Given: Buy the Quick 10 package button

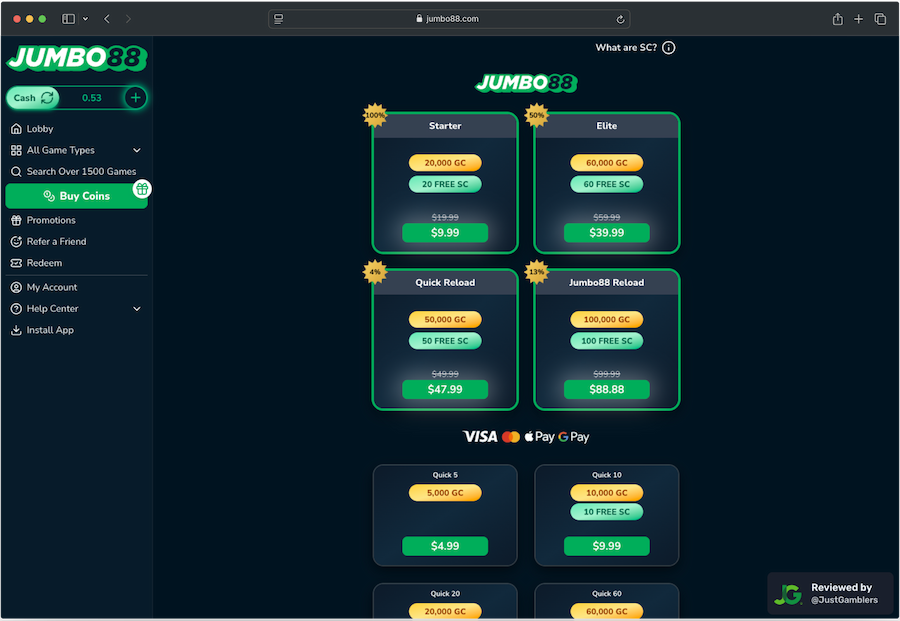Looking at the screenshot, I should click(x=607, y=546).
